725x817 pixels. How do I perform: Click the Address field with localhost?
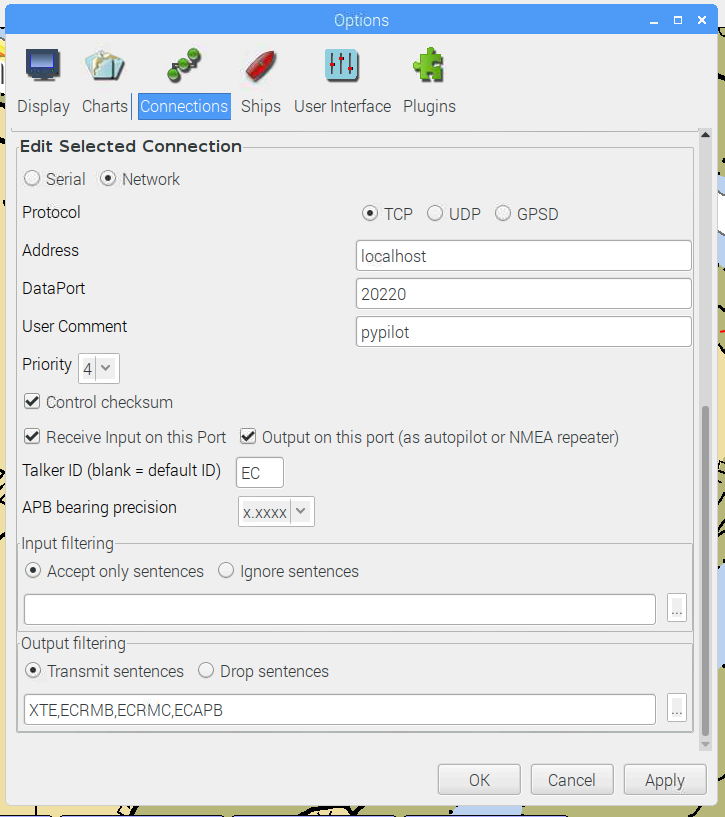point(524,255)
